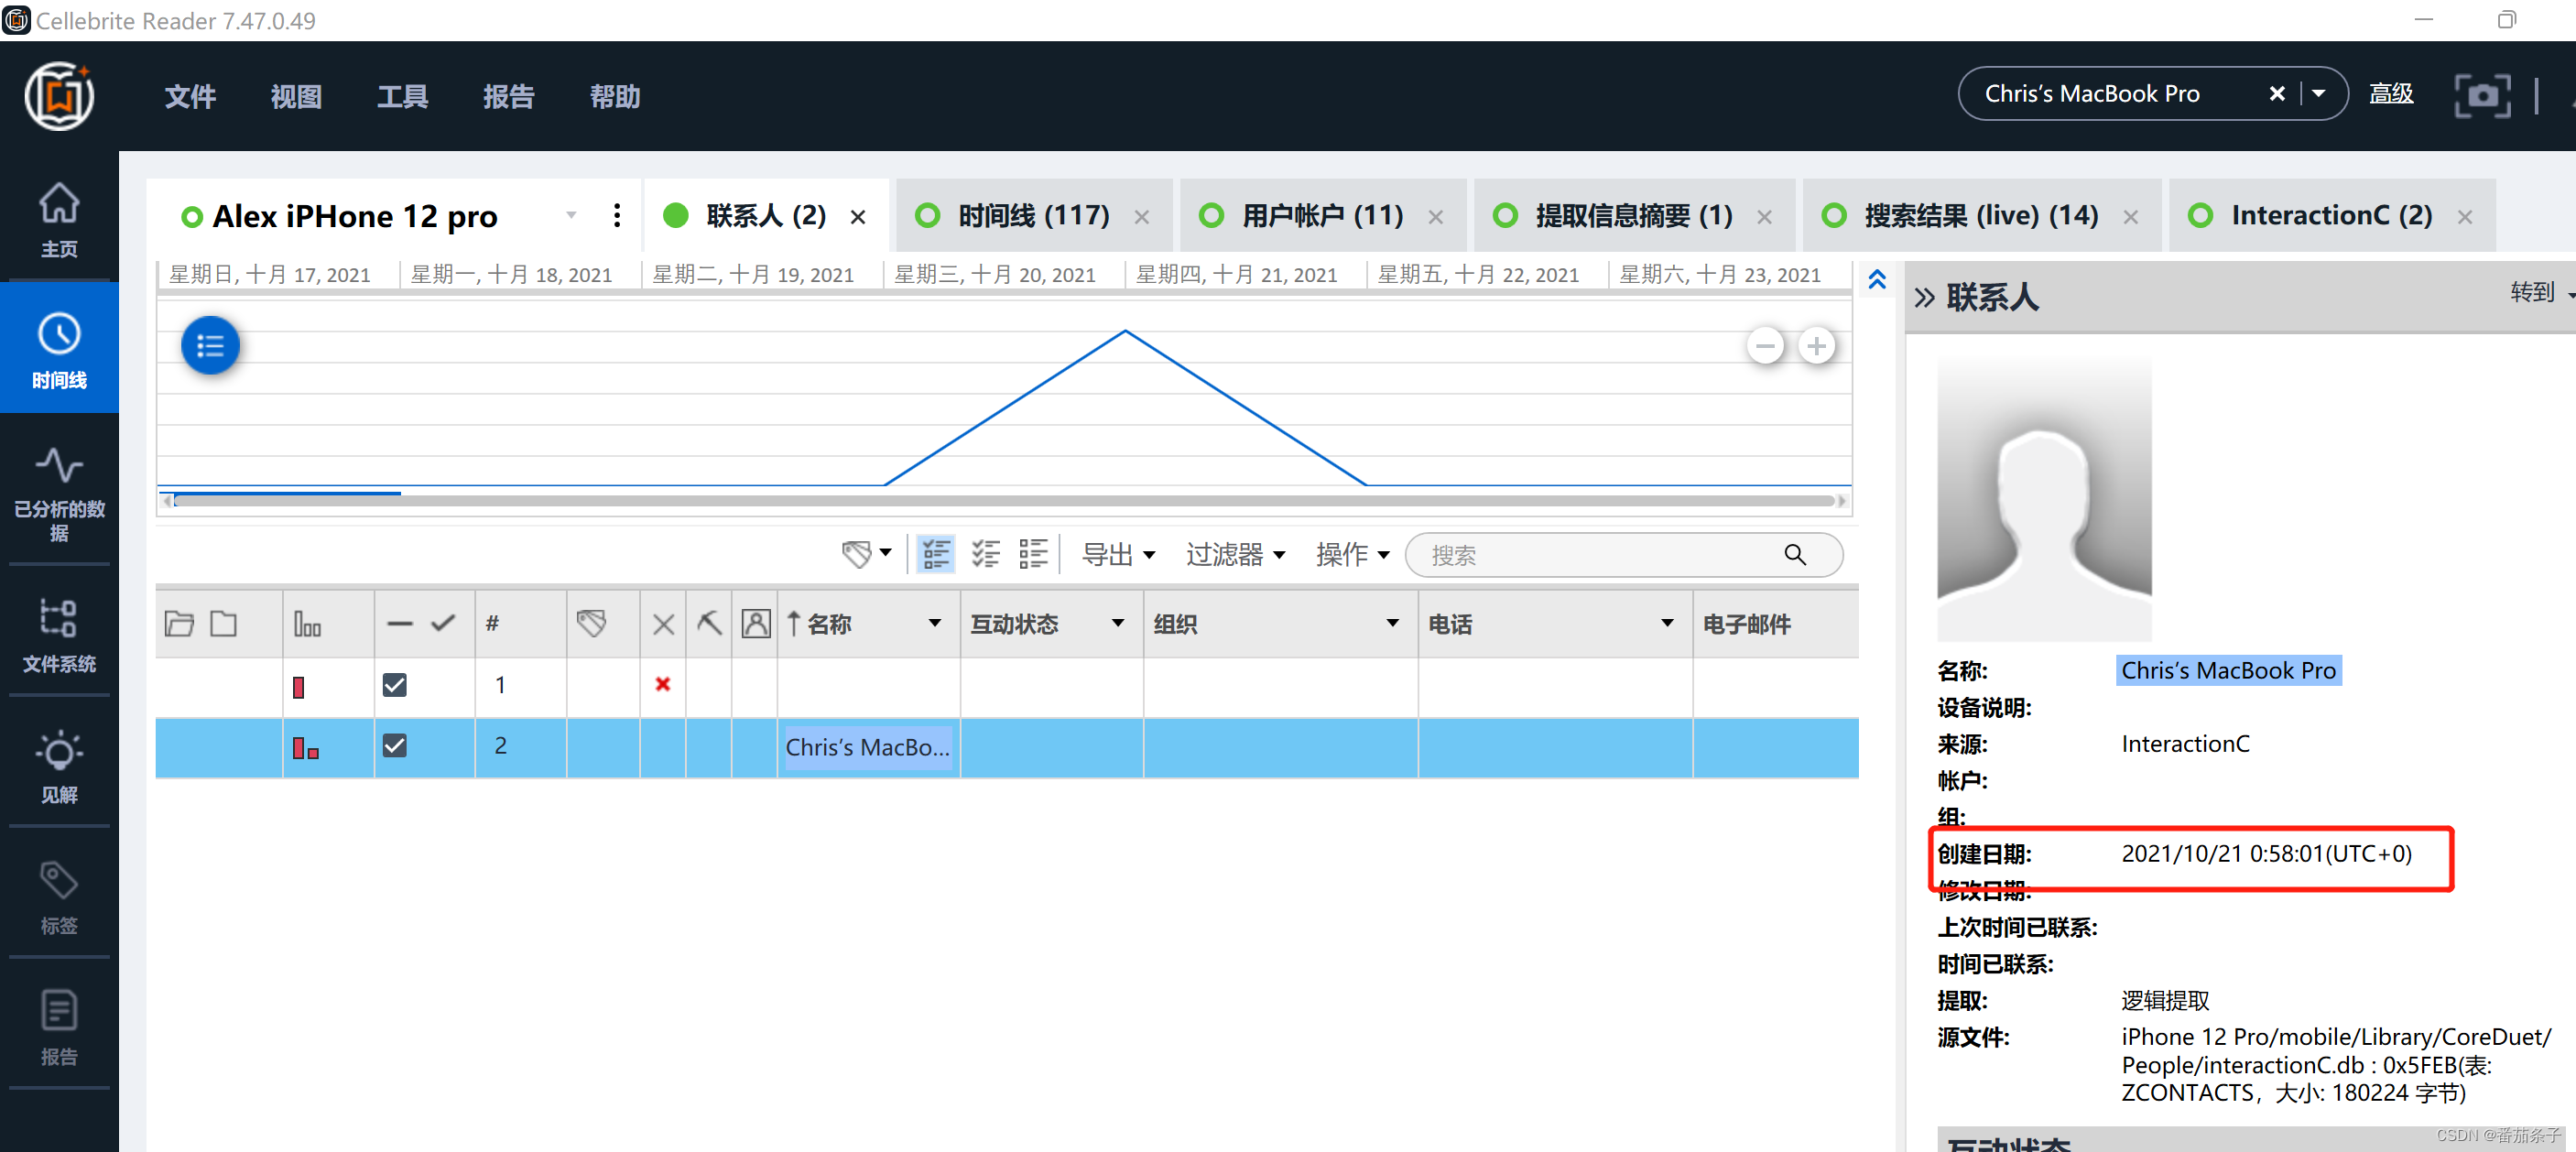2576x1152 pixels.
Task: Click the timeline peak on October 21
Action: click(1125, 331)
